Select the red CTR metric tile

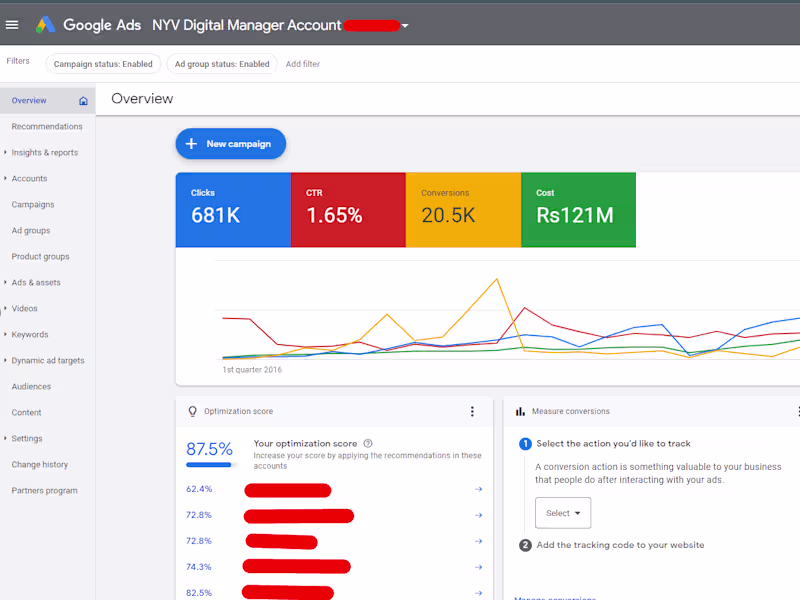(x=348, y=209)
